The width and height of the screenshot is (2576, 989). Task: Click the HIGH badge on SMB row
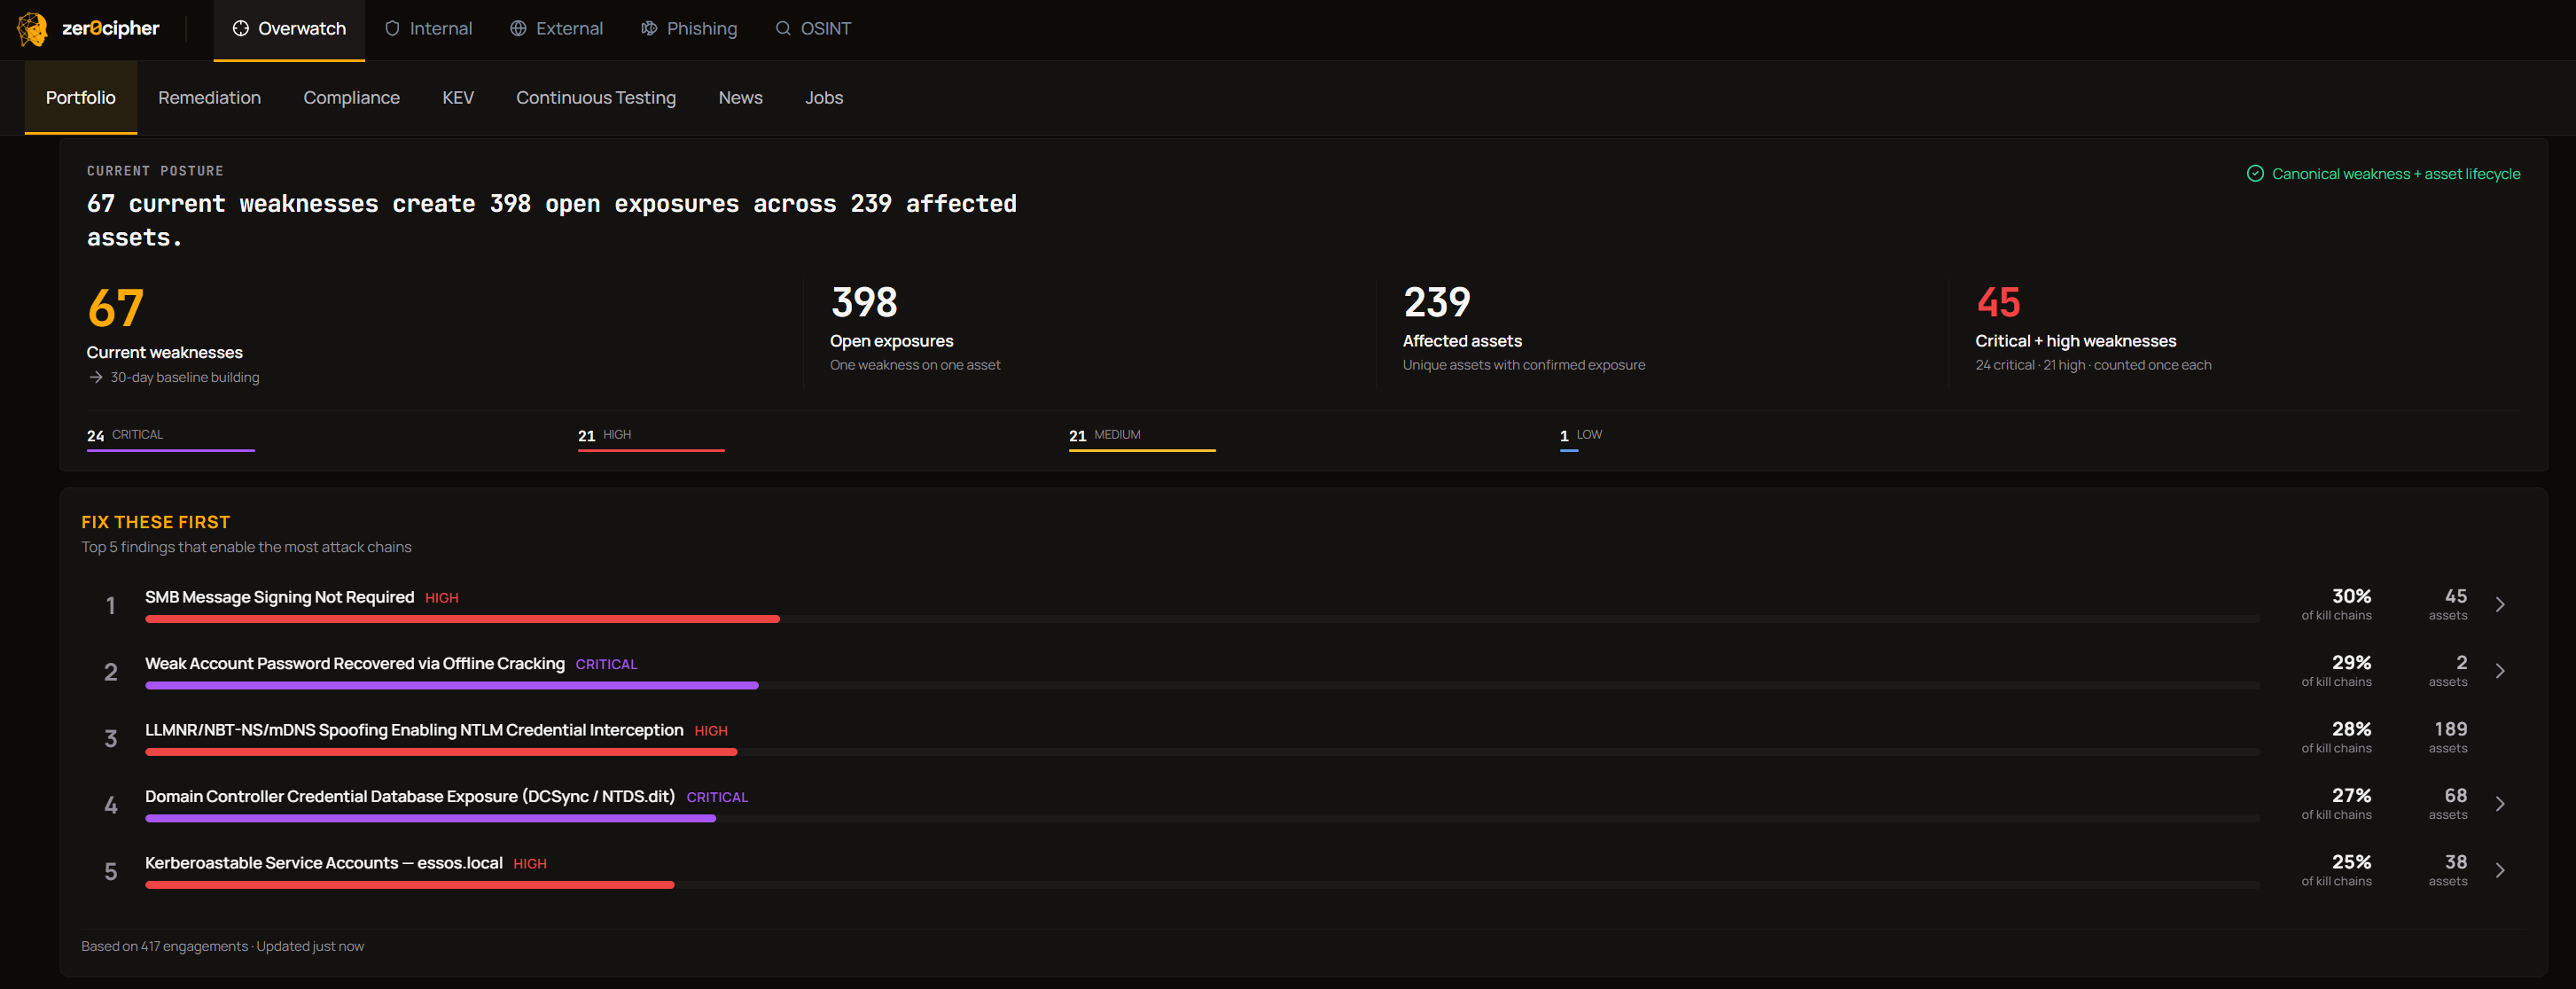click(442, 598)
